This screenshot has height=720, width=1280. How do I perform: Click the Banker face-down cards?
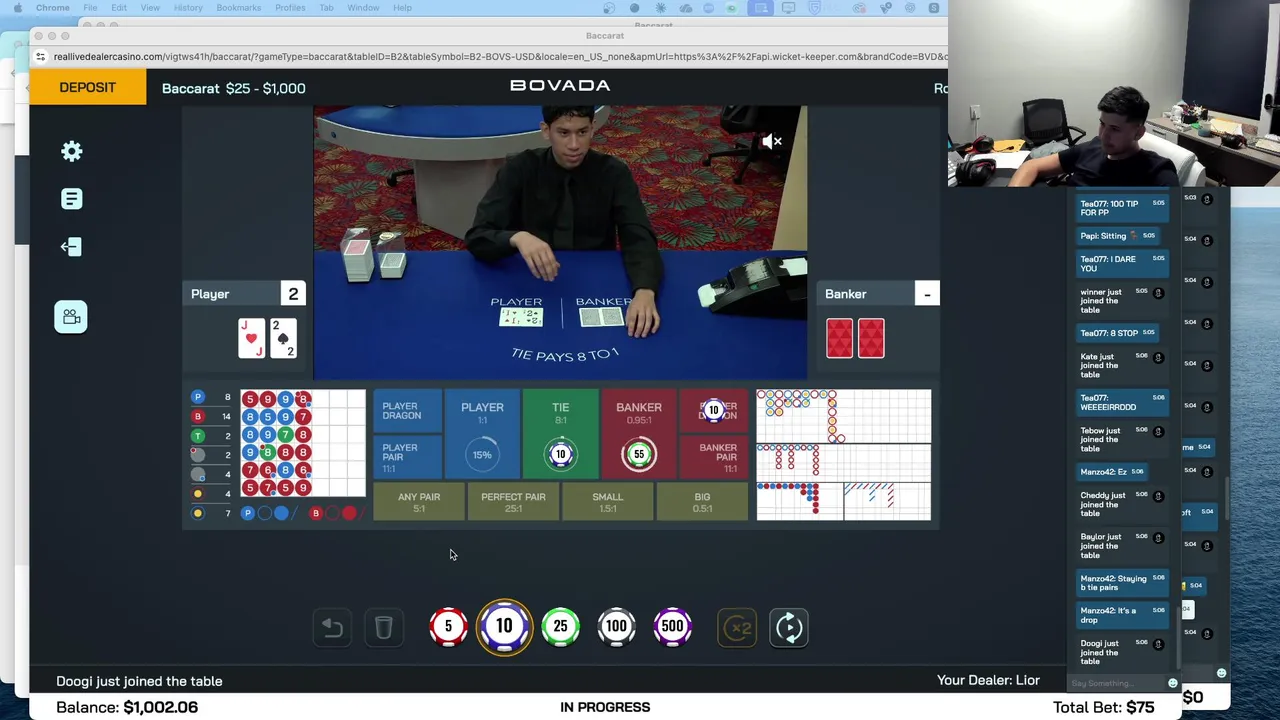855,338
